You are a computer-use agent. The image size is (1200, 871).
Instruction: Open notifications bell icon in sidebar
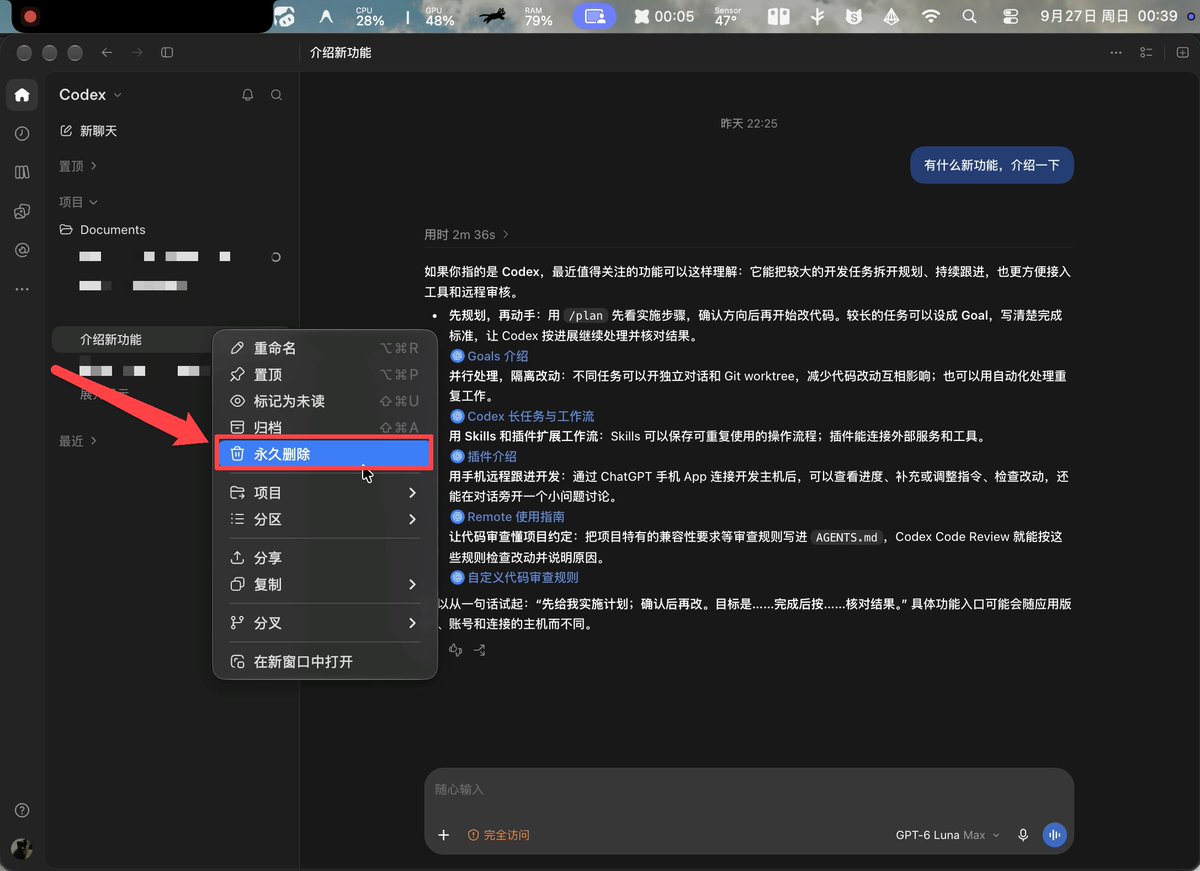point(248,95)
